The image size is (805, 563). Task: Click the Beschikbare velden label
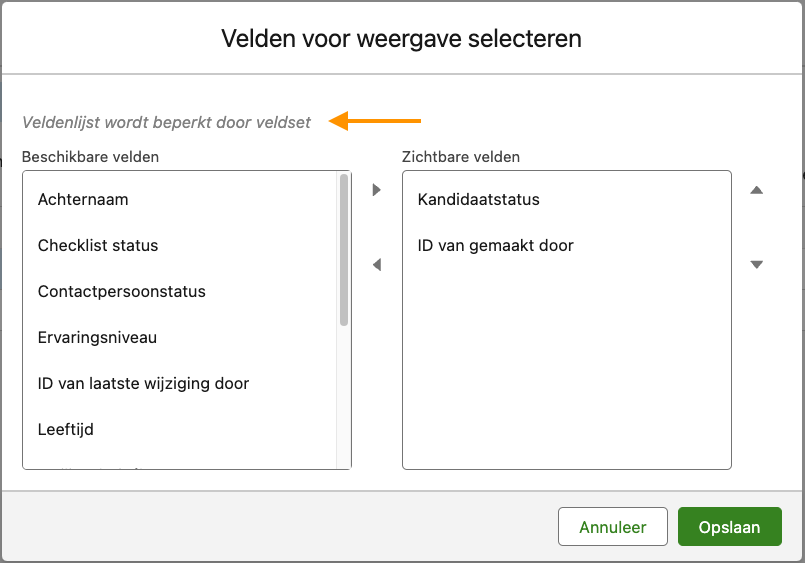point(90,157)
